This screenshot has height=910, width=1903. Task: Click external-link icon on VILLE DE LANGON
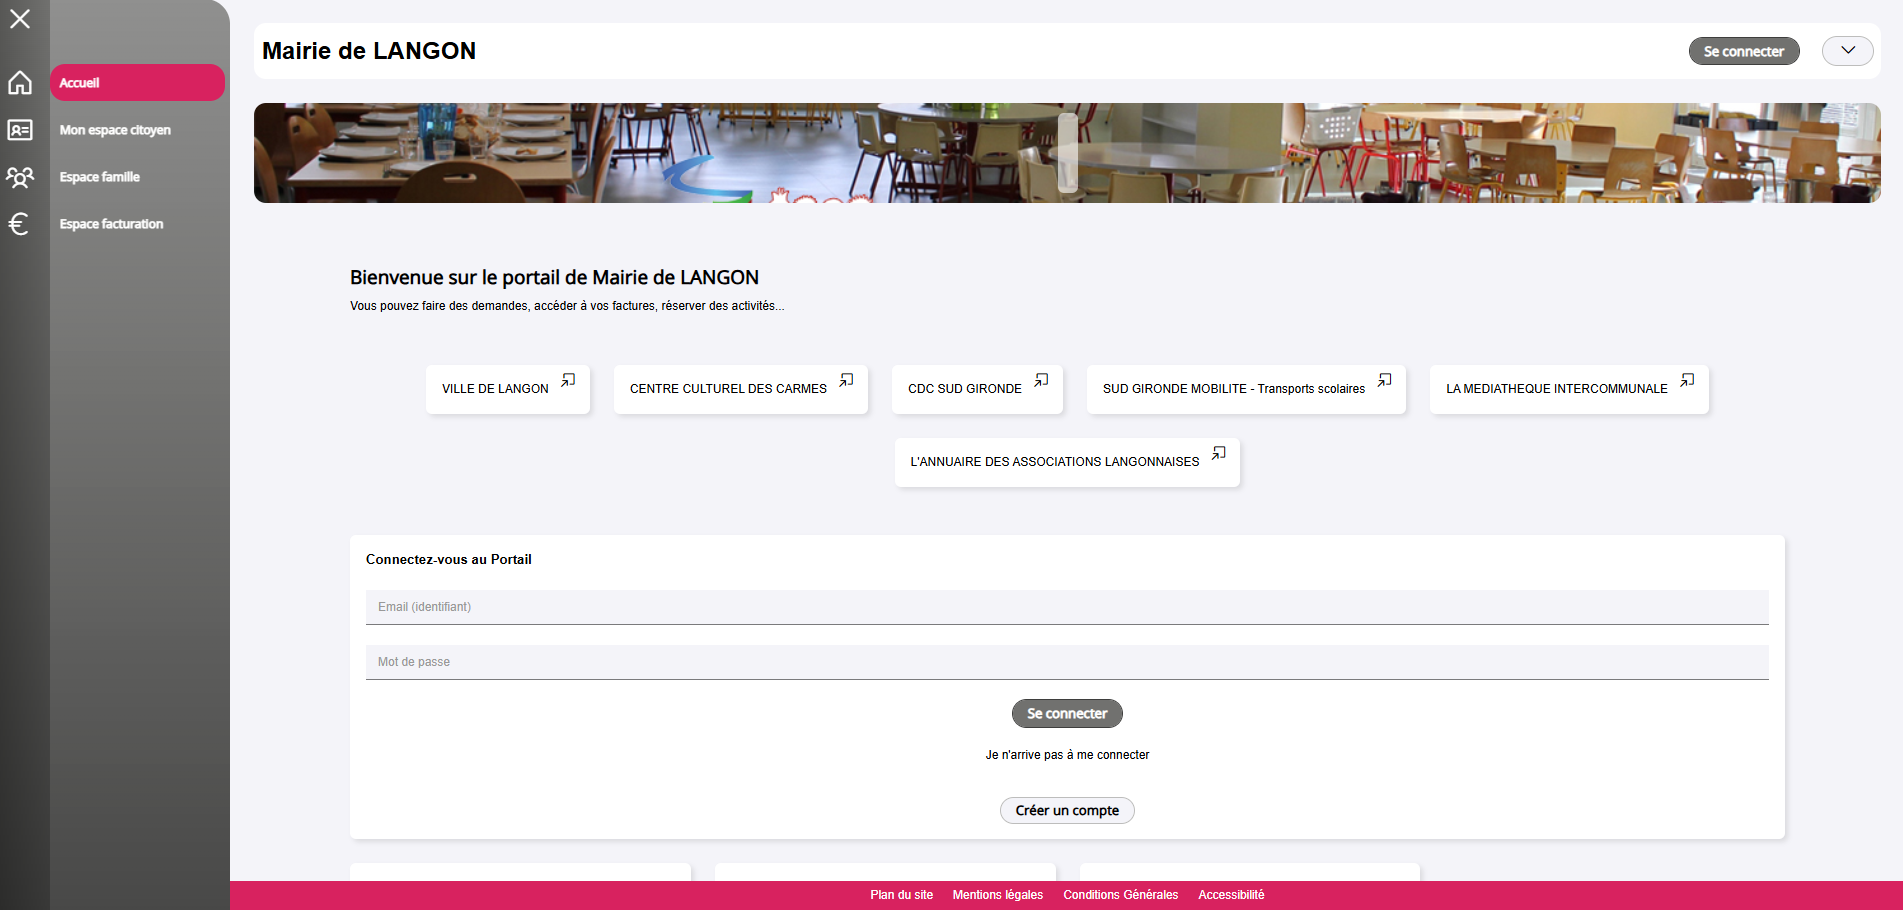[568, 380]
